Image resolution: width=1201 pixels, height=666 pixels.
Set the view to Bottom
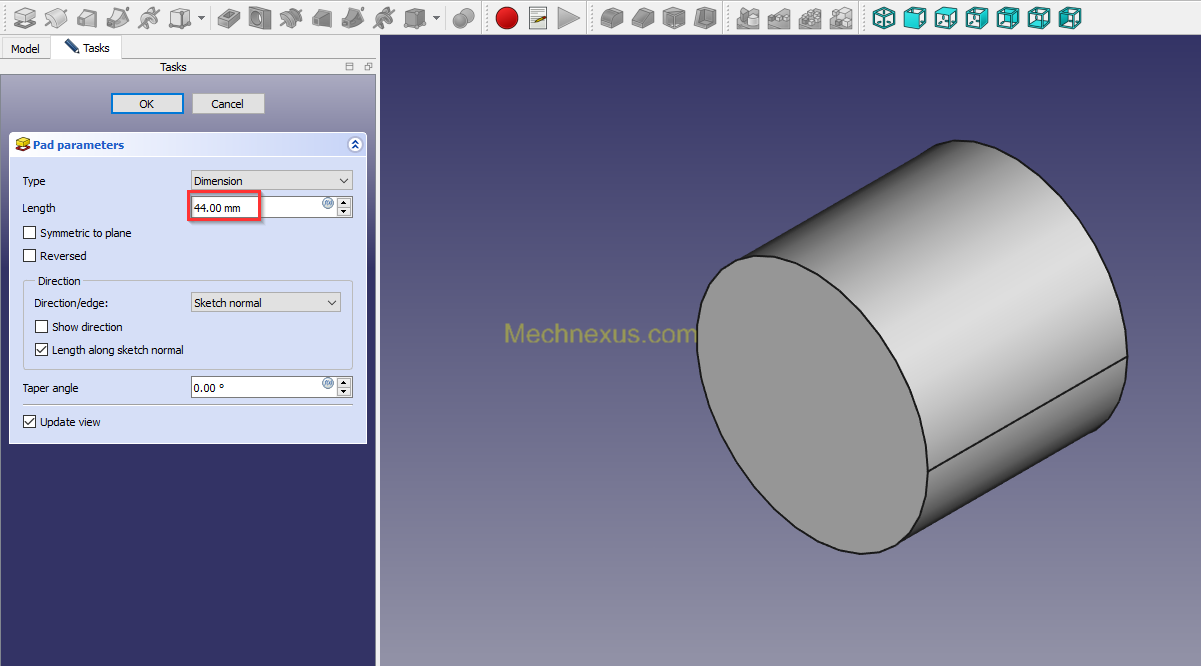point(1039,17)
